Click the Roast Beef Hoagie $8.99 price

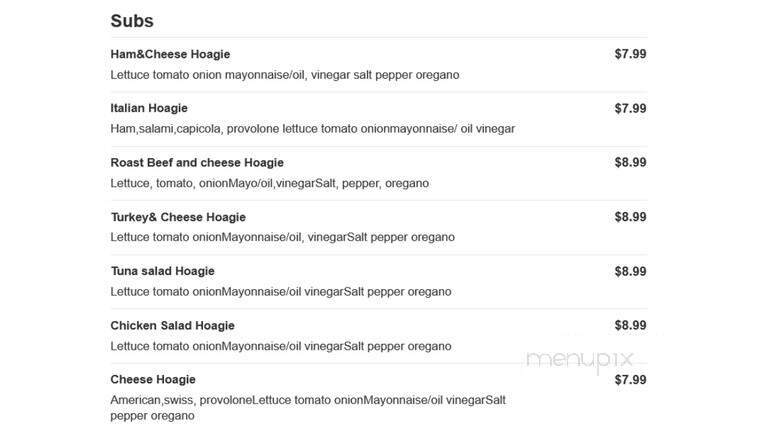(x=630, y=162)
